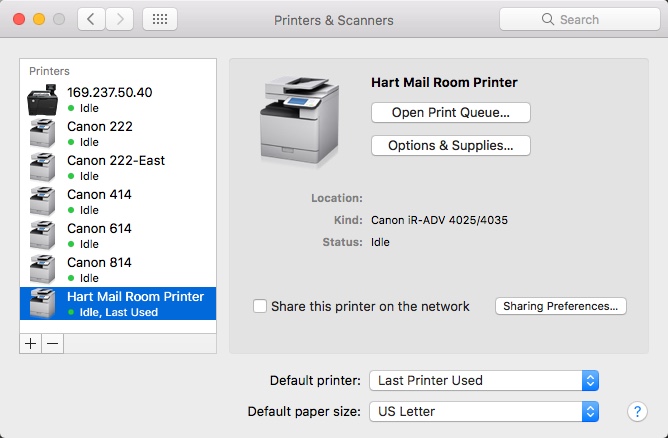
Task: Click the plus icon to add printer
Action: (31, 343)
